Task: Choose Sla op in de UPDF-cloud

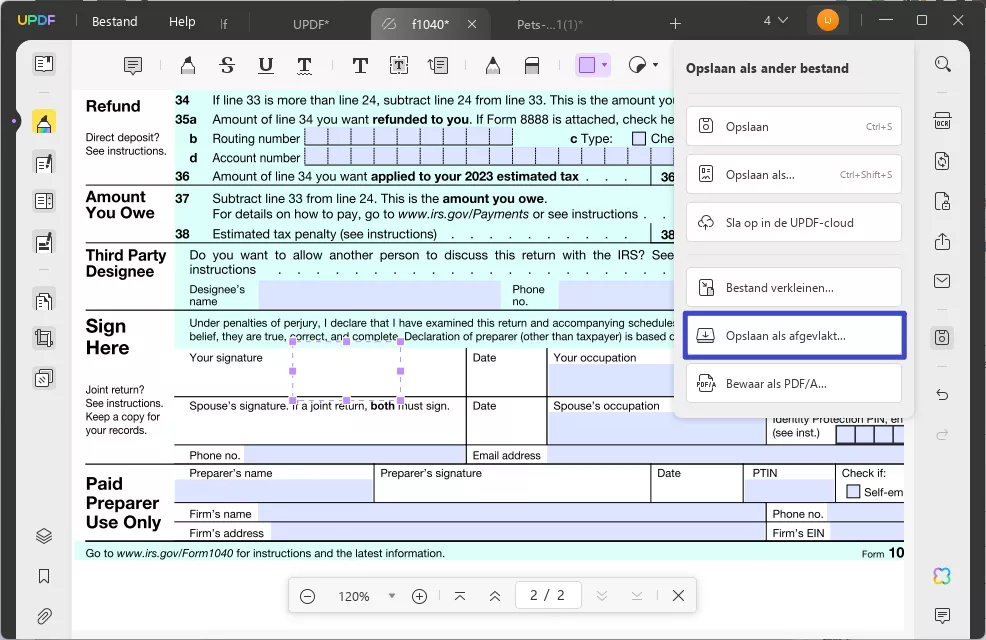Action: coord(794,222)
